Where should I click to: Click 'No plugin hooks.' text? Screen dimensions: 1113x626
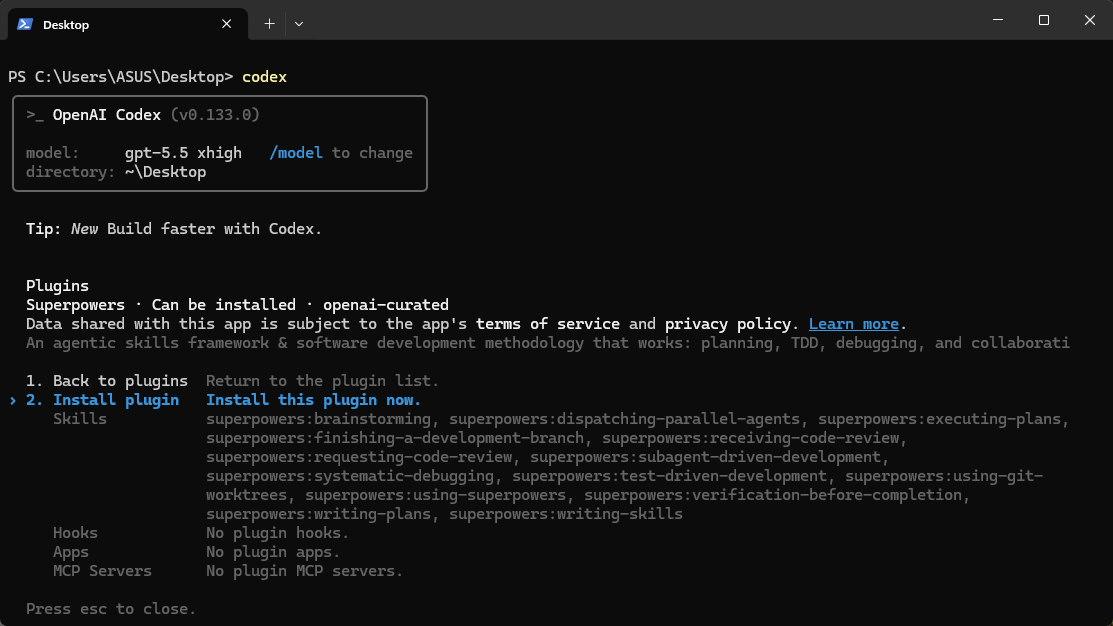tap(278, 533)
